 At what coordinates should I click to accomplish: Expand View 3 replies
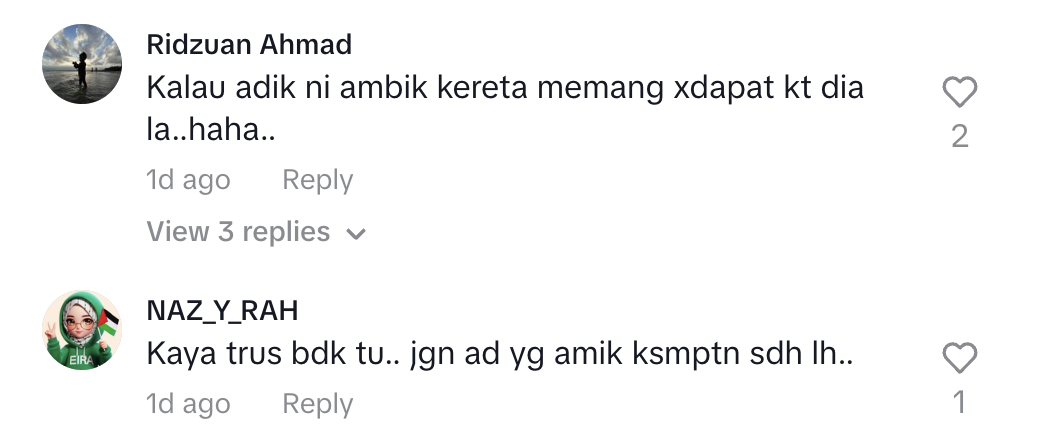[256, 232]
